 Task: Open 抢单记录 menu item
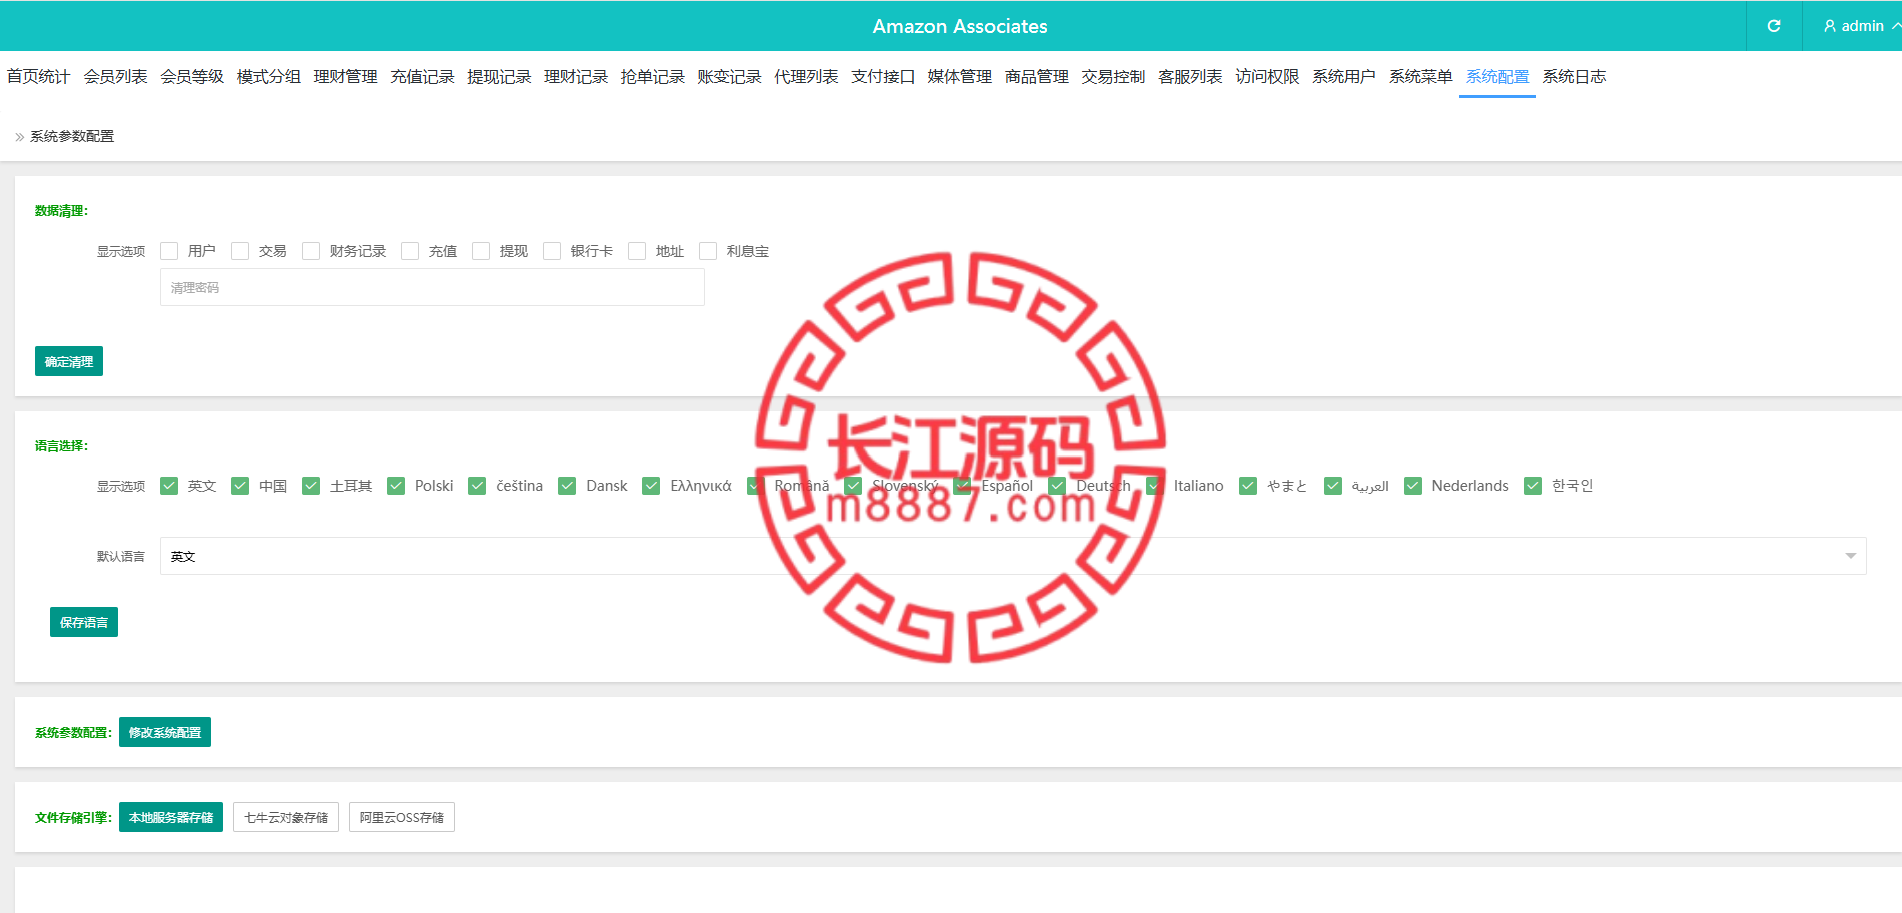coord(652,76)
